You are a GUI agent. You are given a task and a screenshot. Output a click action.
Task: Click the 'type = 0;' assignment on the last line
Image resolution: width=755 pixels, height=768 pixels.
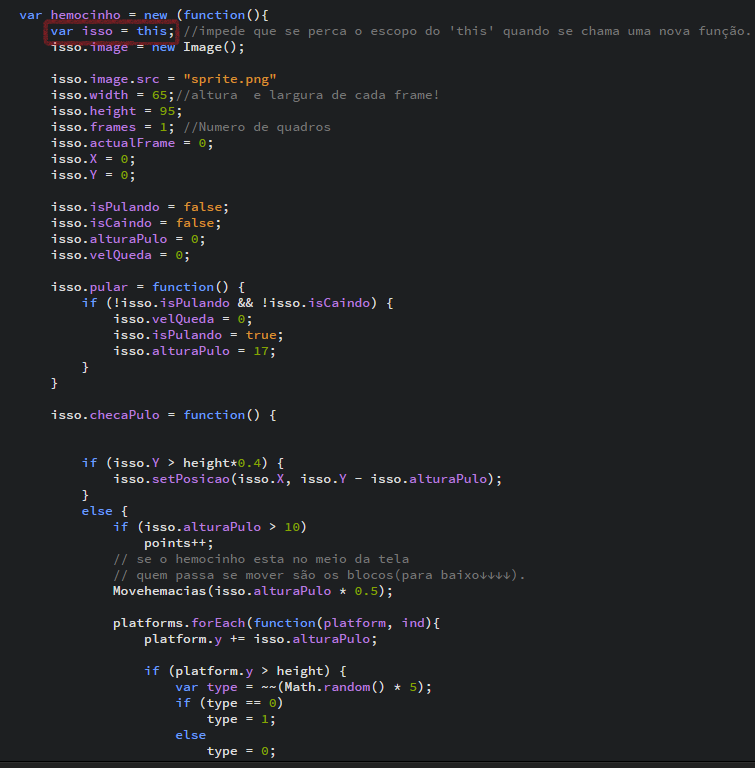pos(241,751)
